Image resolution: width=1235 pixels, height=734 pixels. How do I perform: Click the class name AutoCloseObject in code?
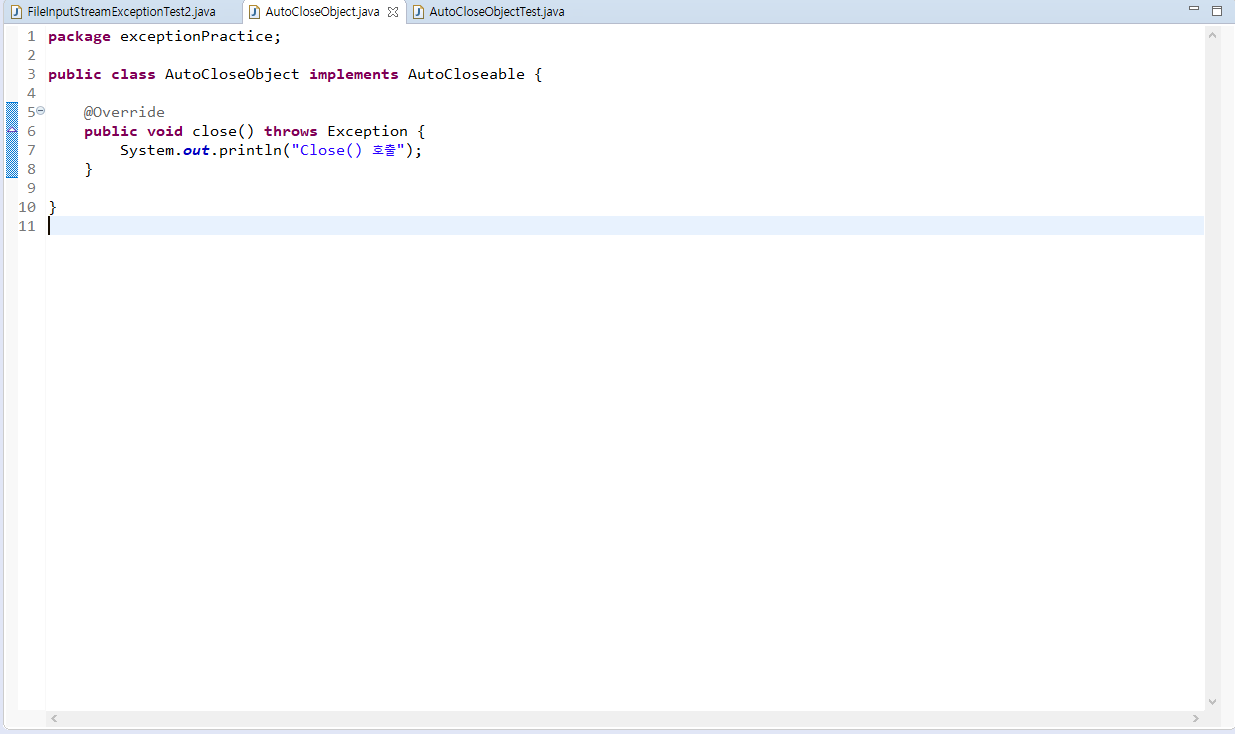[232, 74]
